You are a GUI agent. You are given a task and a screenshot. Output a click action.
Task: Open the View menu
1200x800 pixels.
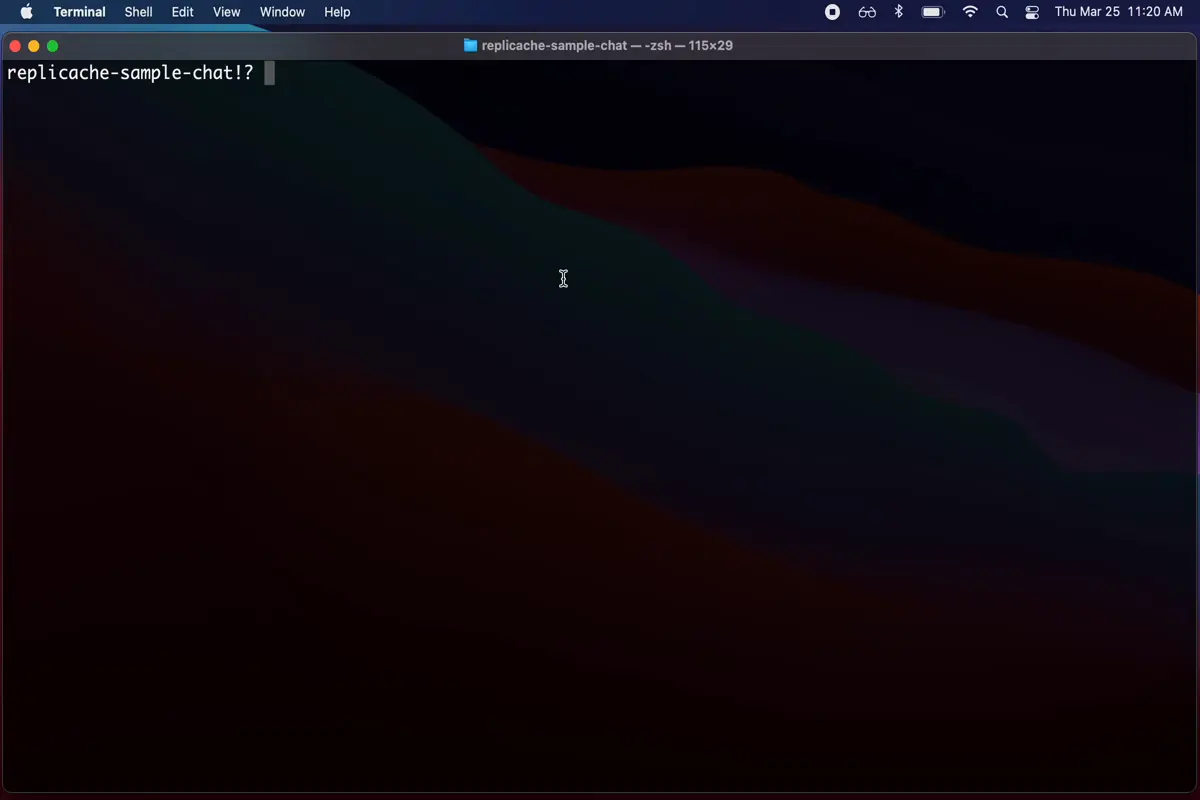click(226, 12)
